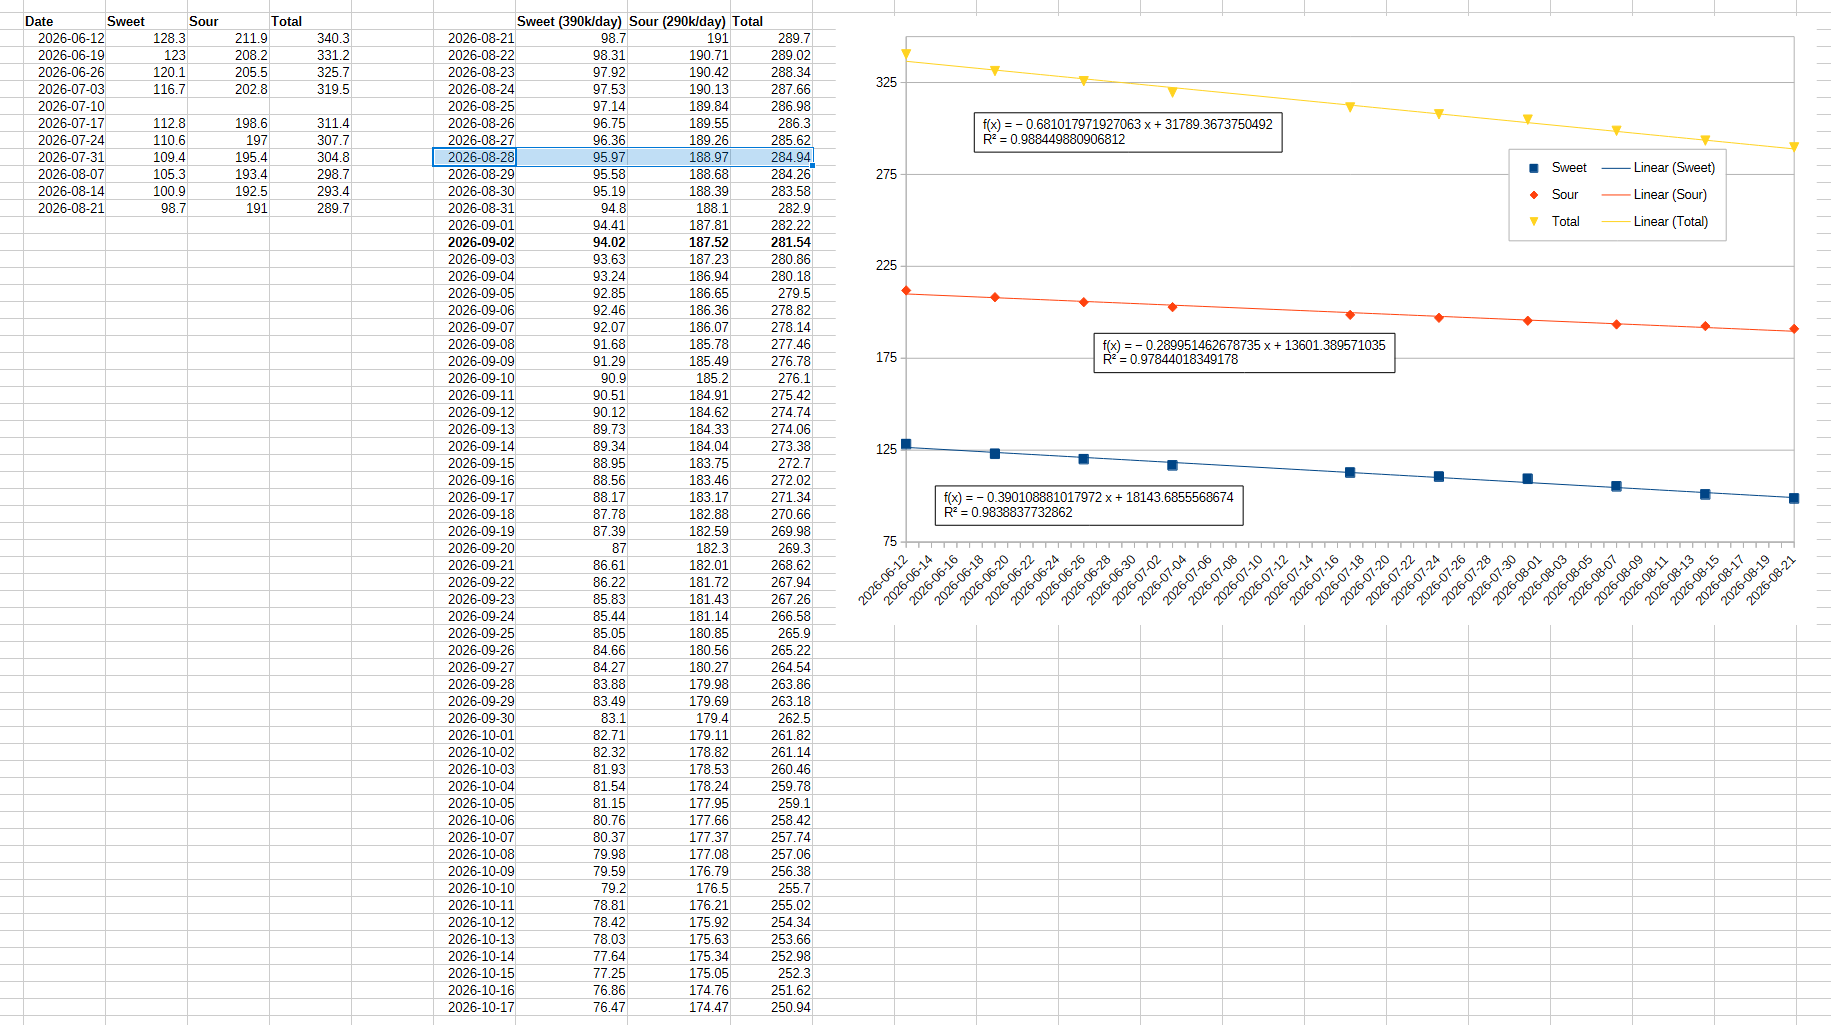Select the date cell 2026-10-01
The image size is (1831, 1025).
[474, 735]
